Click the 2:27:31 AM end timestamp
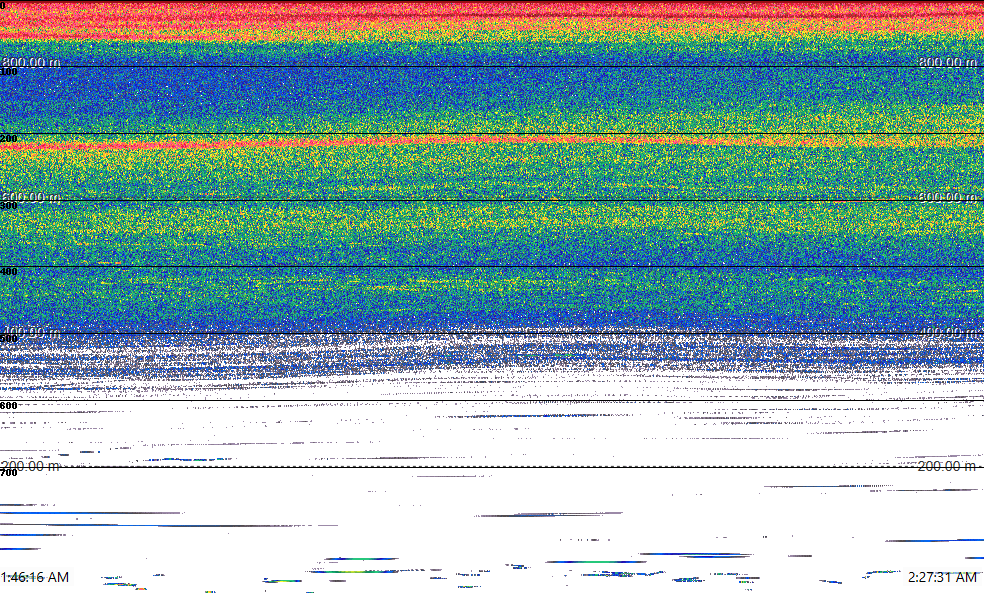This screenshot has width=984, height=594. pyautogui.click(x=942, y=577)
